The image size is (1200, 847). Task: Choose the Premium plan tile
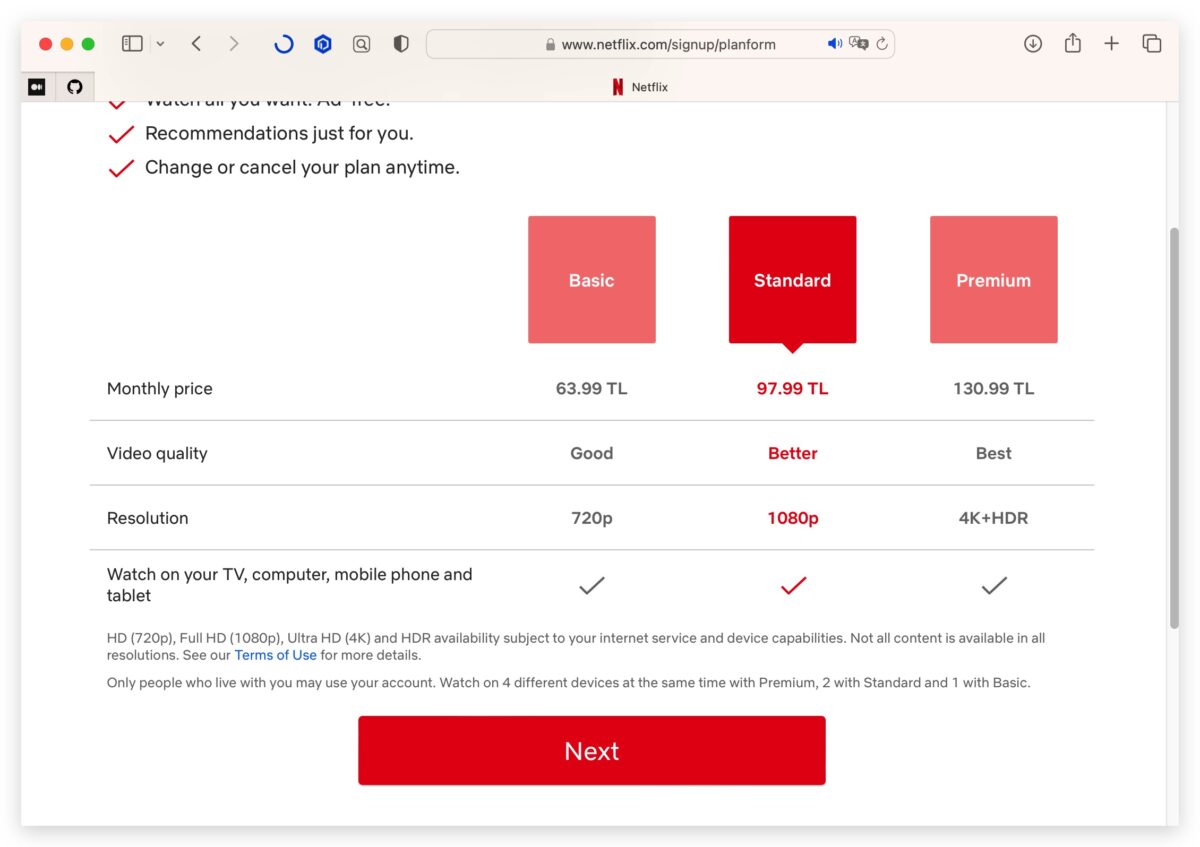(993, 280)
